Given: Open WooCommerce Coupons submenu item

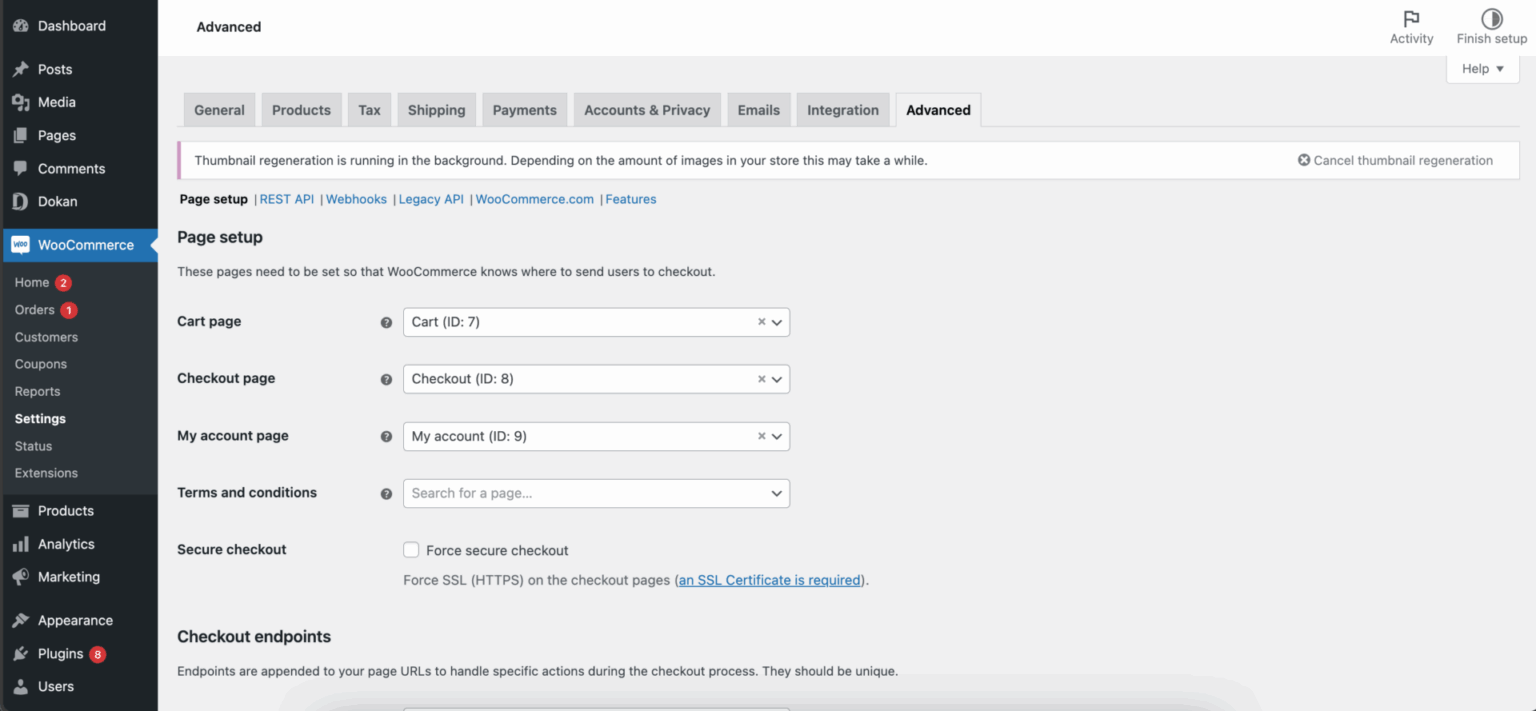Looking at the screenshot, I should (41, 364).
